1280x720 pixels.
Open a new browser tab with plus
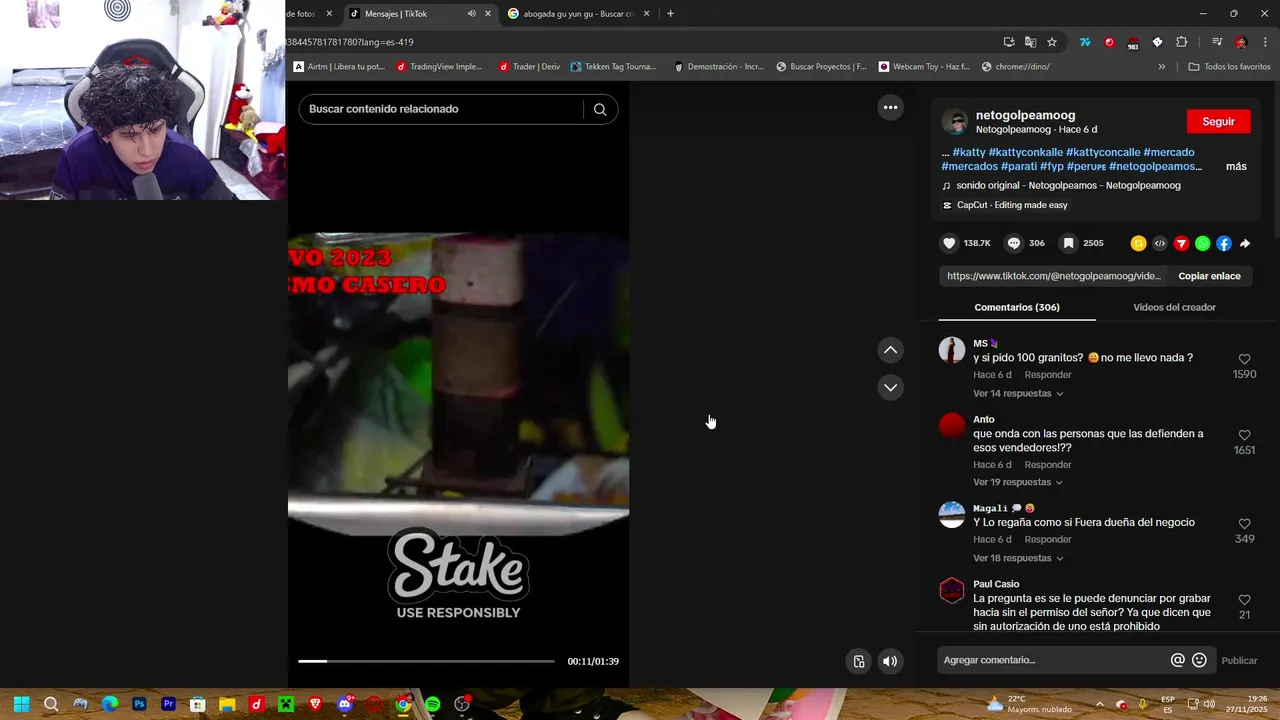670,14
